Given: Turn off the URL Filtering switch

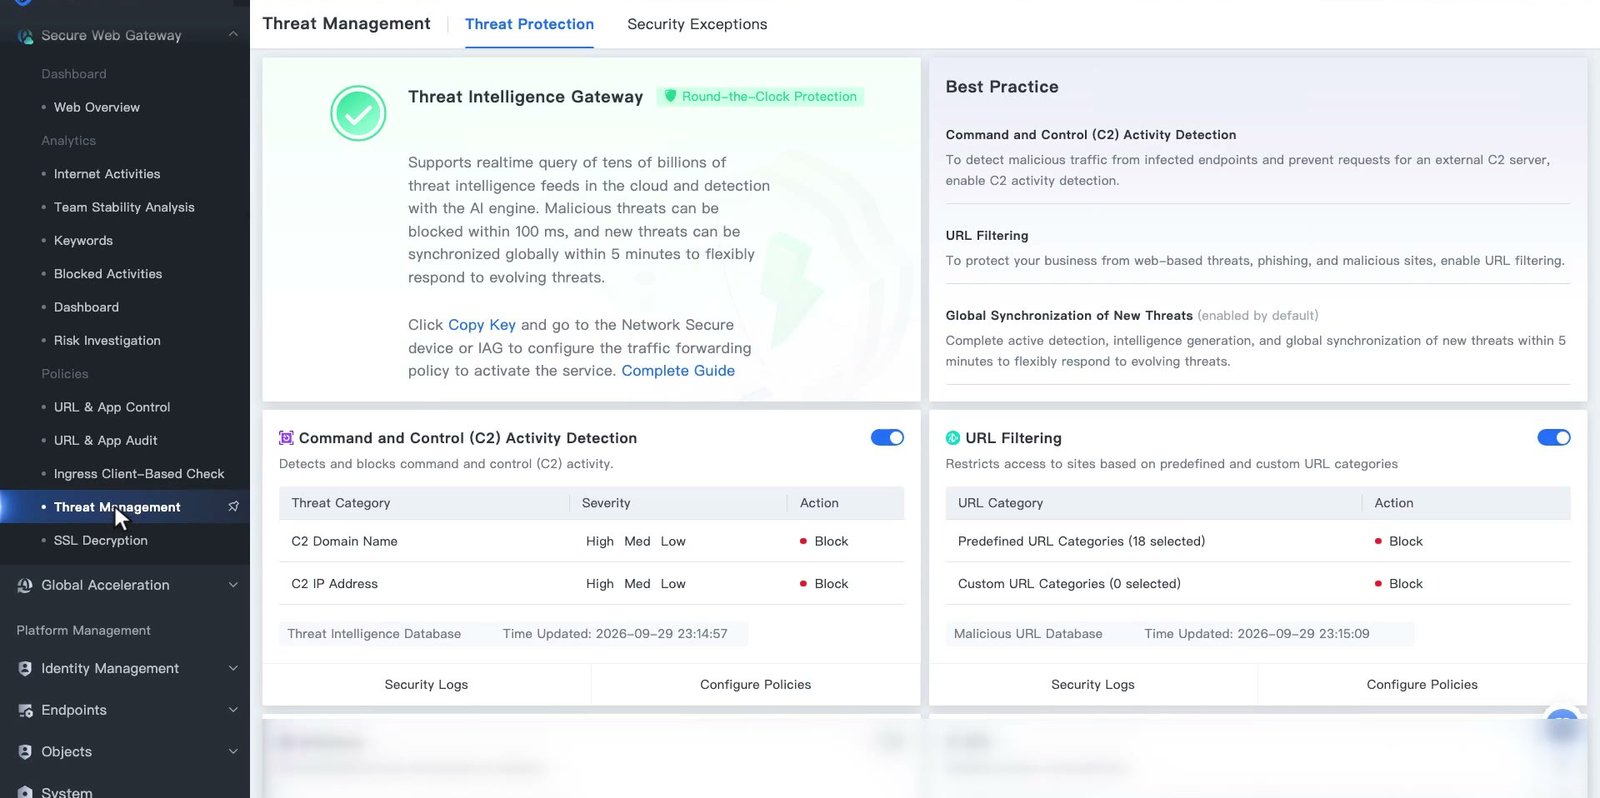Looking at the screenshot, I should [x=1554, y=438].
